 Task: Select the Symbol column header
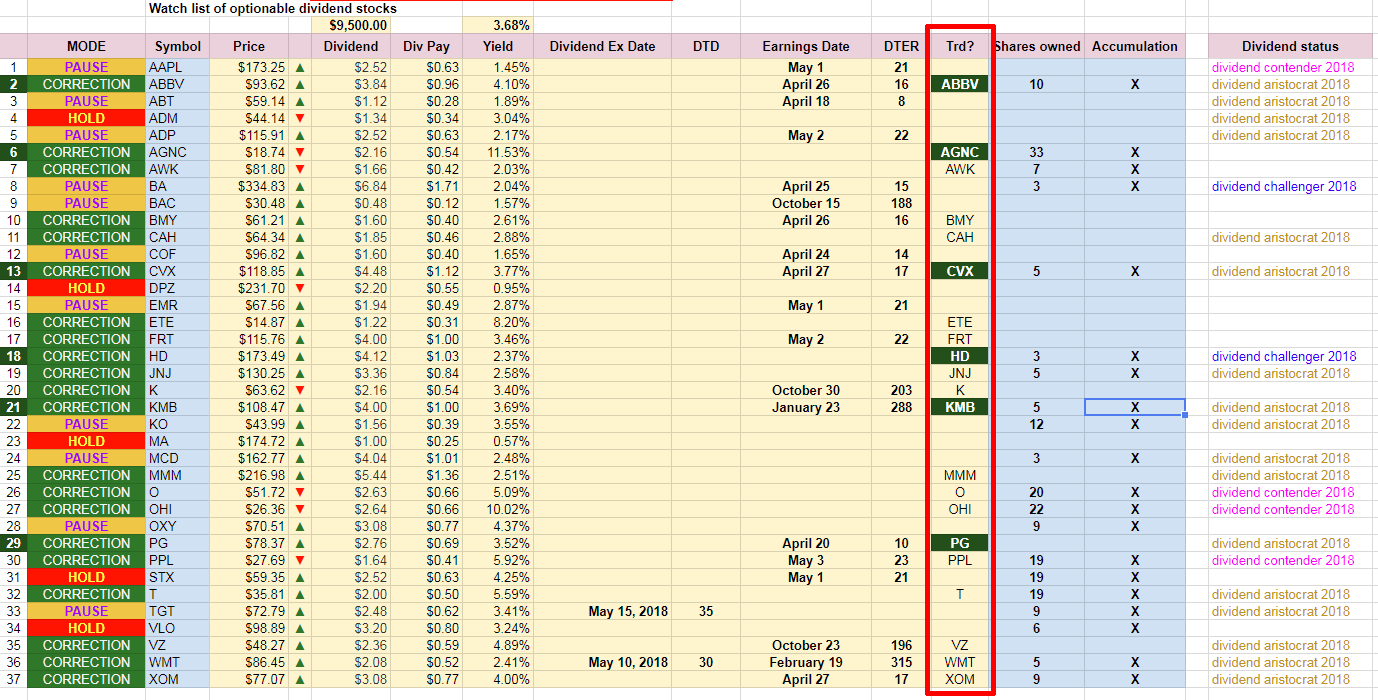pos(178,46)
